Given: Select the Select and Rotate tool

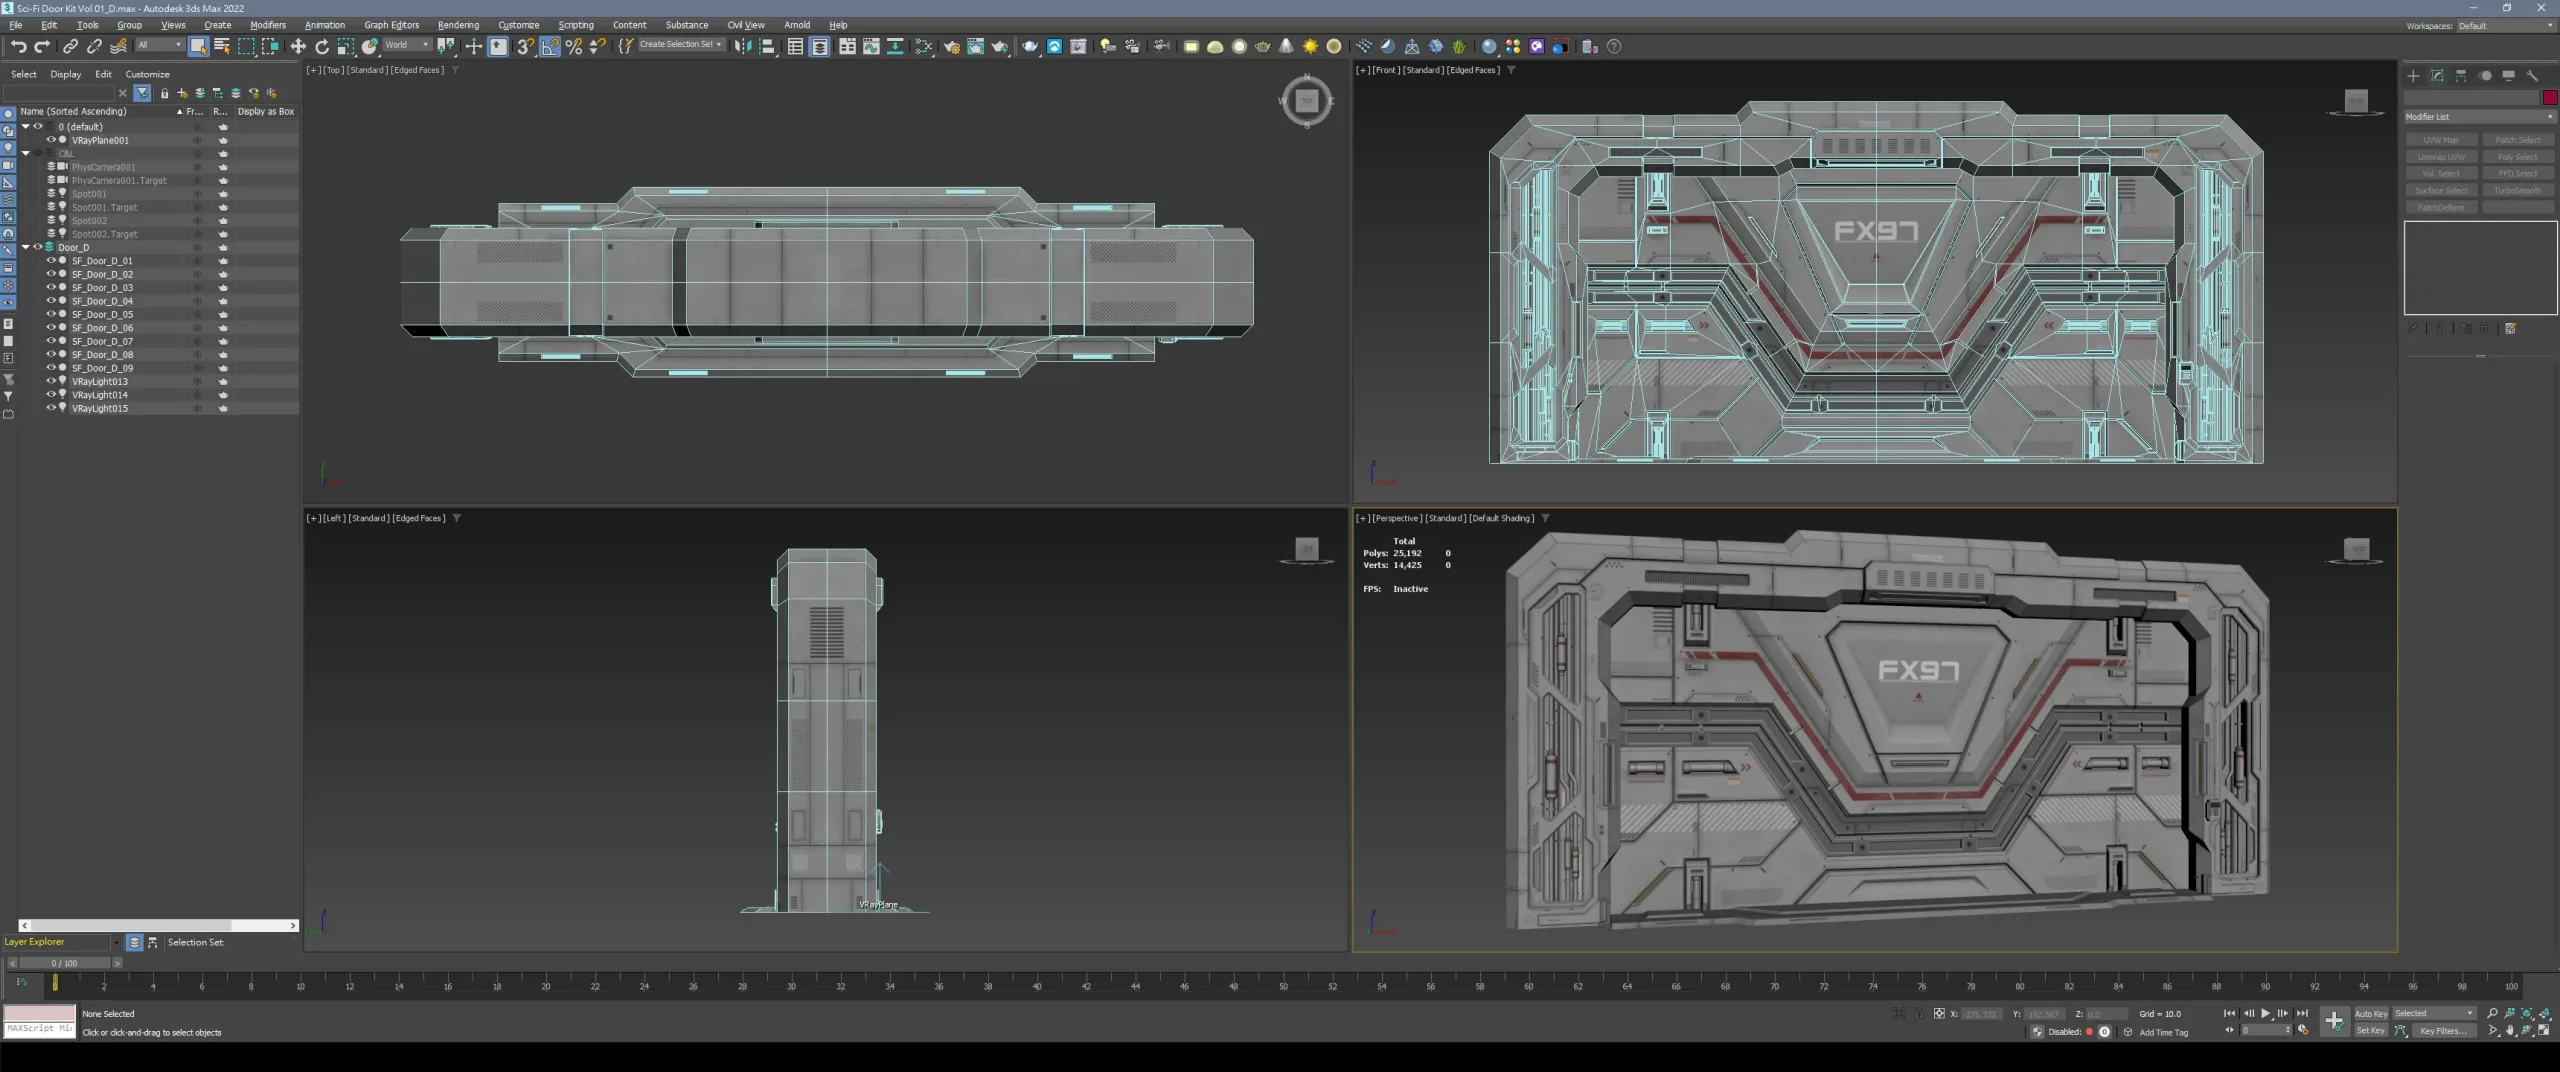Looking at the screenshot, I should point(321,46).
